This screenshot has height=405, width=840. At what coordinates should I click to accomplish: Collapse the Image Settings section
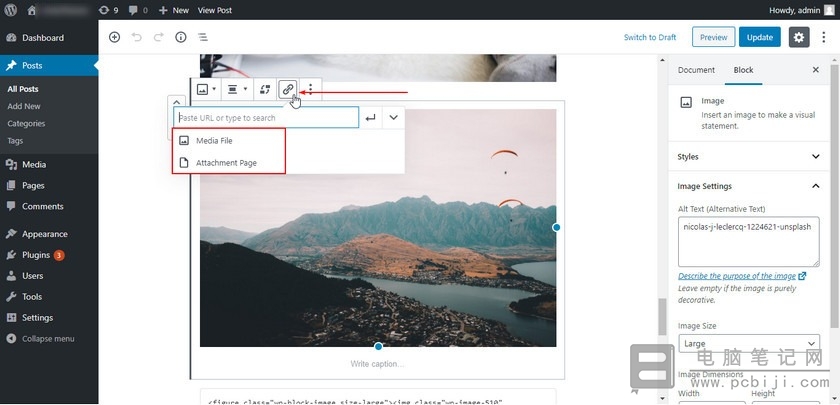coord(748,186)
